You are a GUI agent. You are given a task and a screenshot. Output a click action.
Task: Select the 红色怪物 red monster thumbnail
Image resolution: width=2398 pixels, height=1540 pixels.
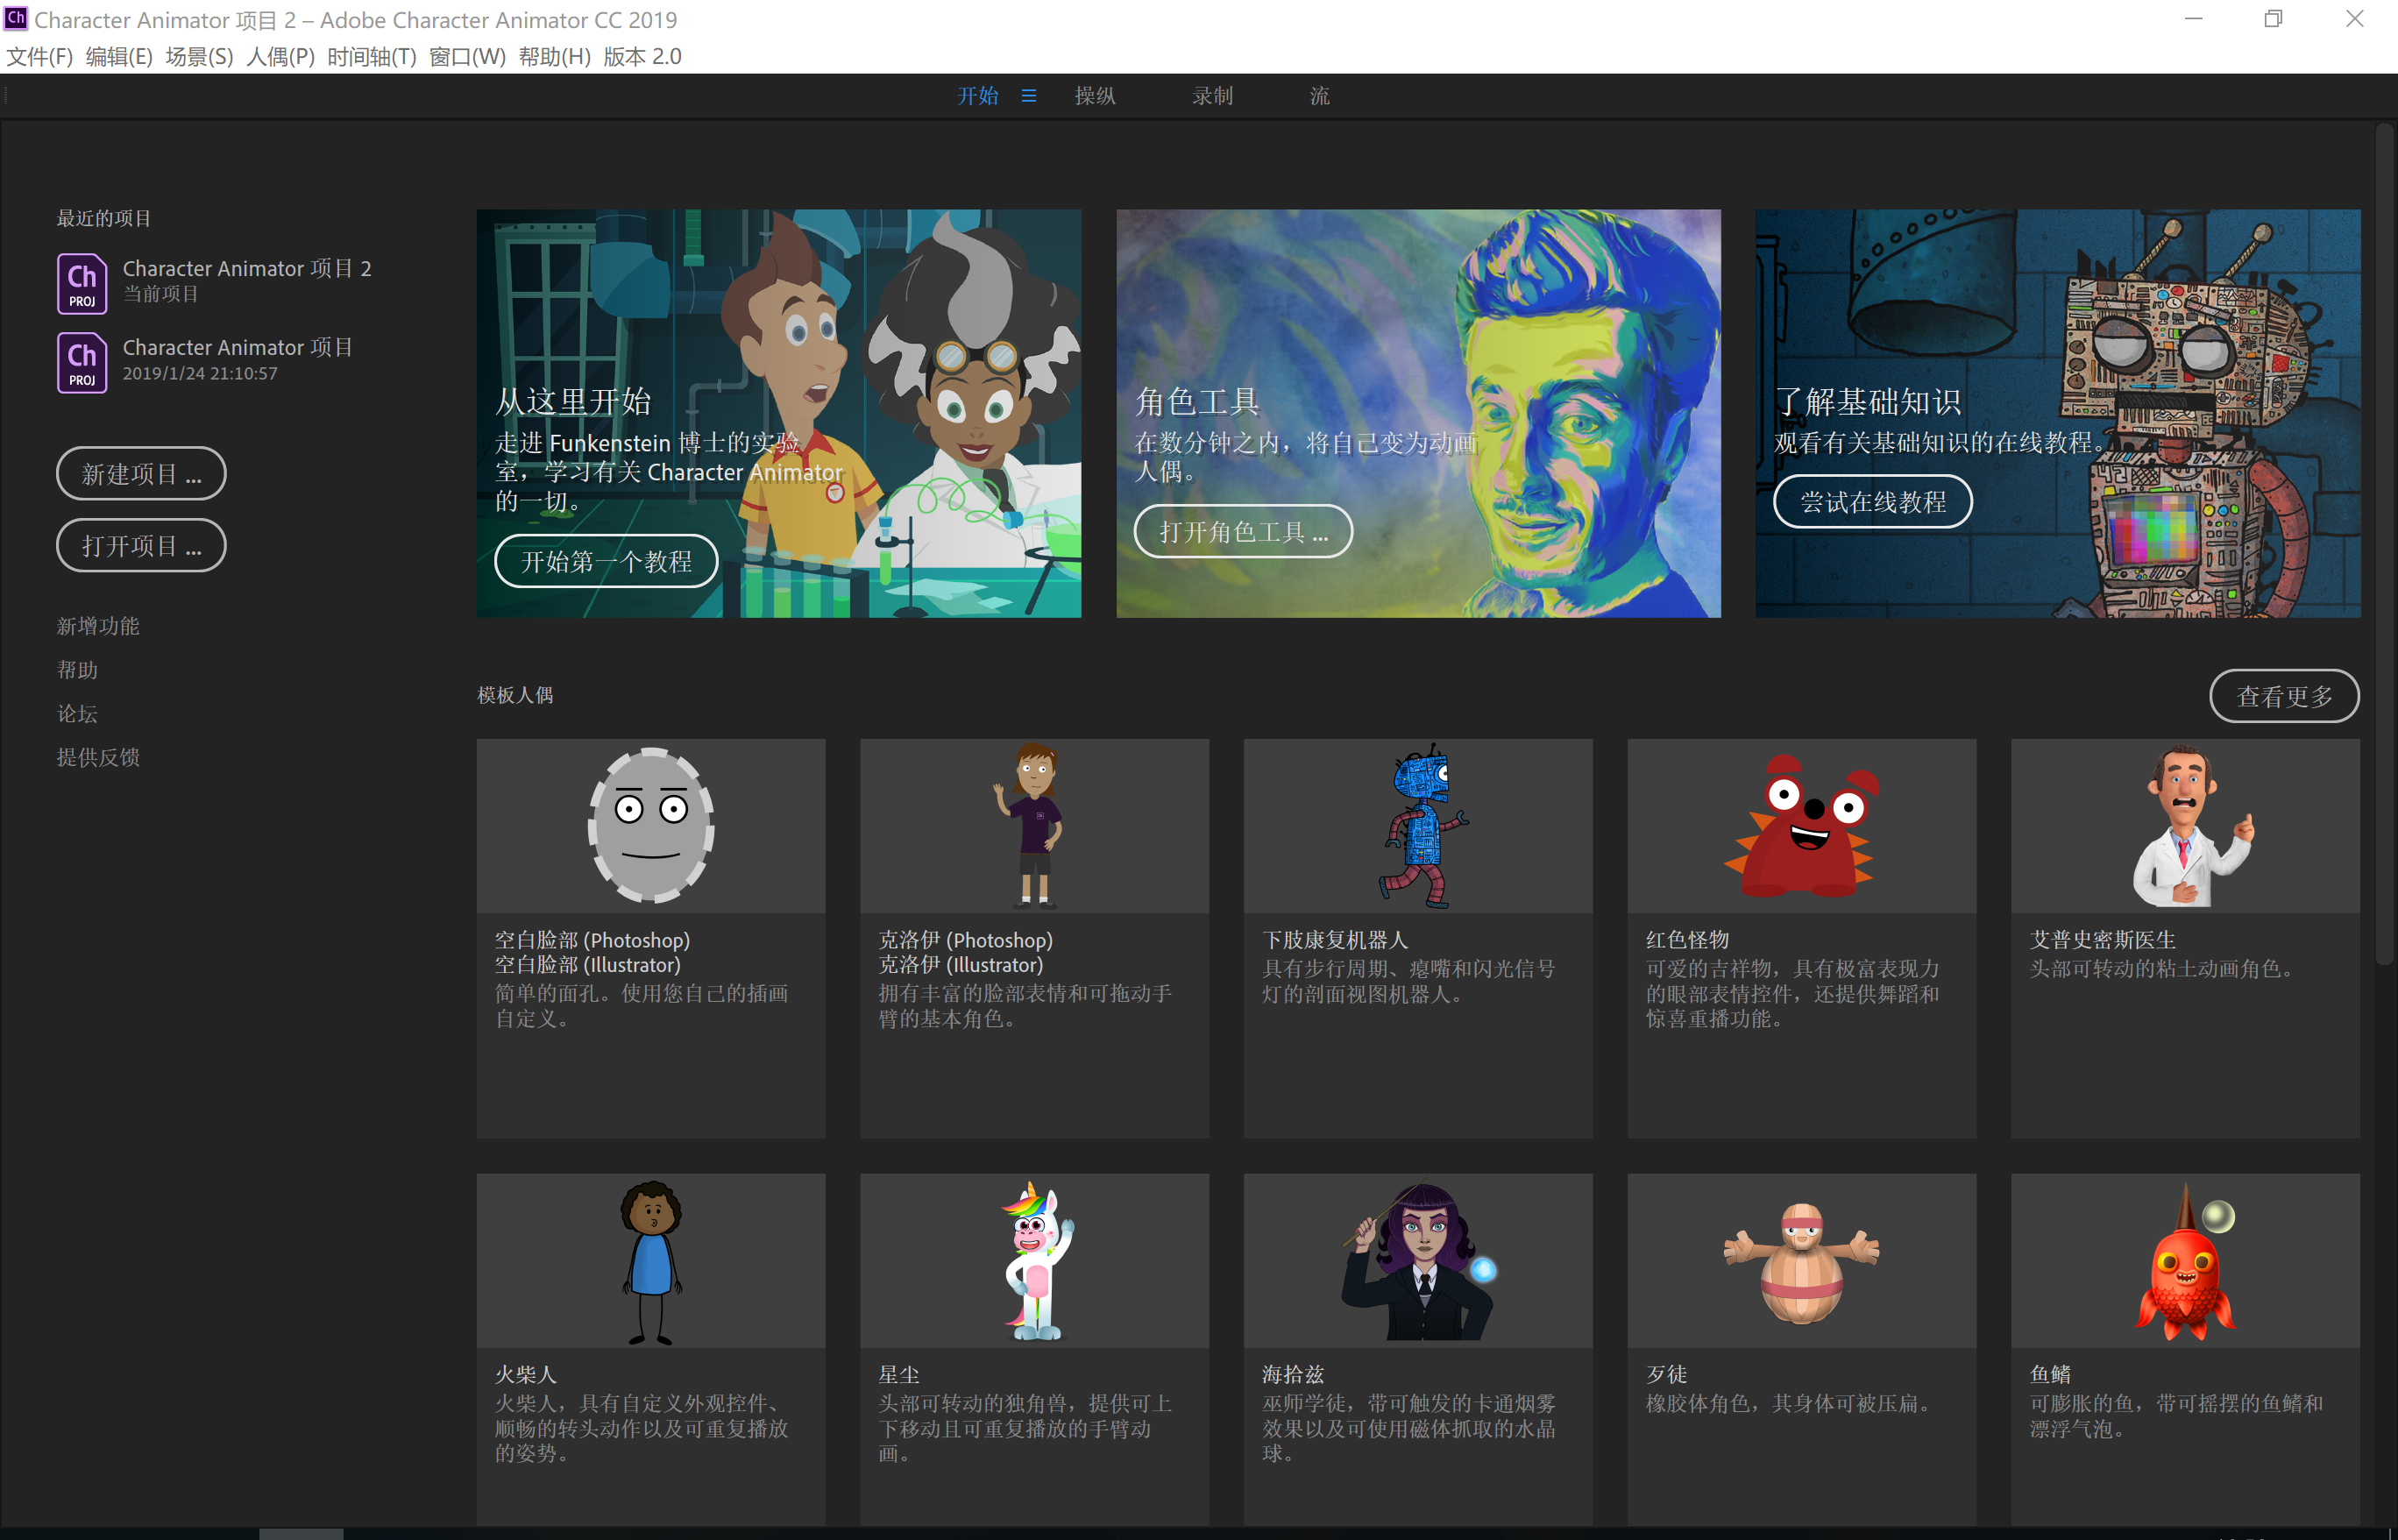1802,826
